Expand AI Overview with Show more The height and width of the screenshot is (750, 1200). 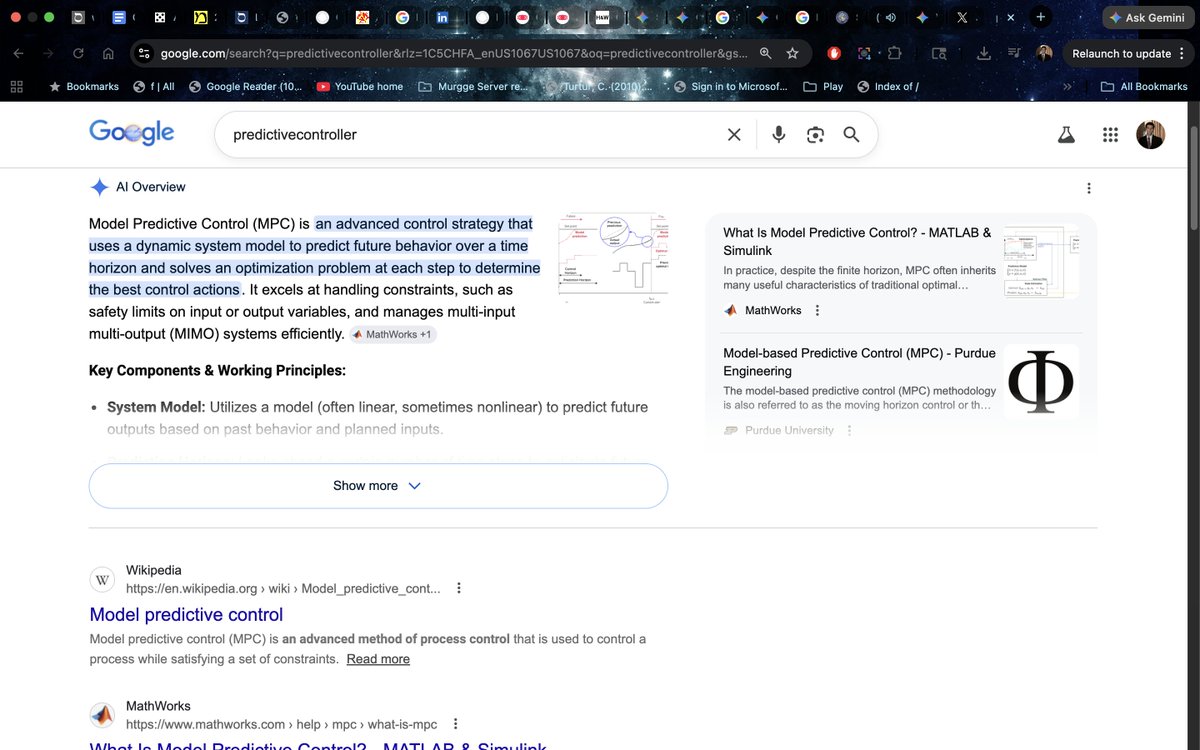coord(378,486)
